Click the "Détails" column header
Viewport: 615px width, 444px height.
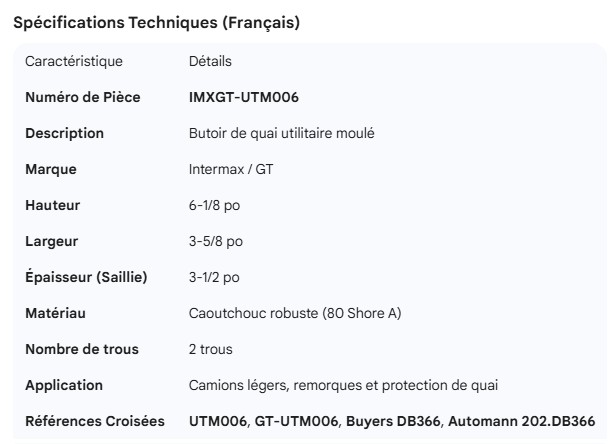pyautogui.click(x=210, y=61)
